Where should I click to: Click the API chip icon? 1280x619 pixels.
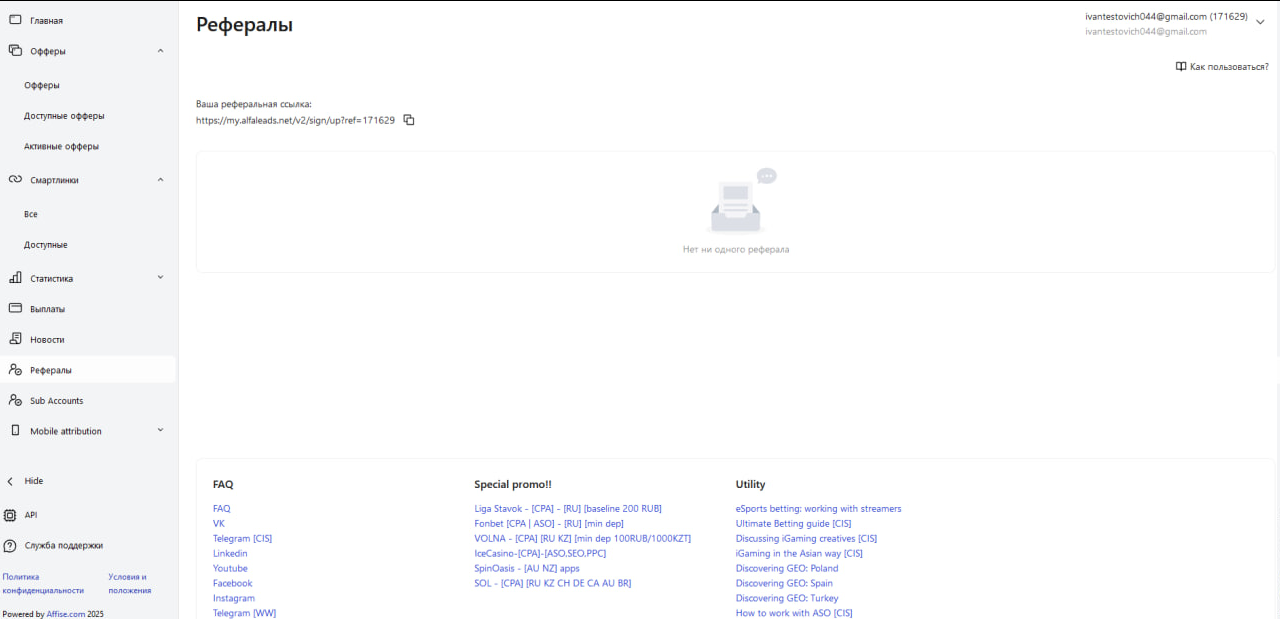10,515
